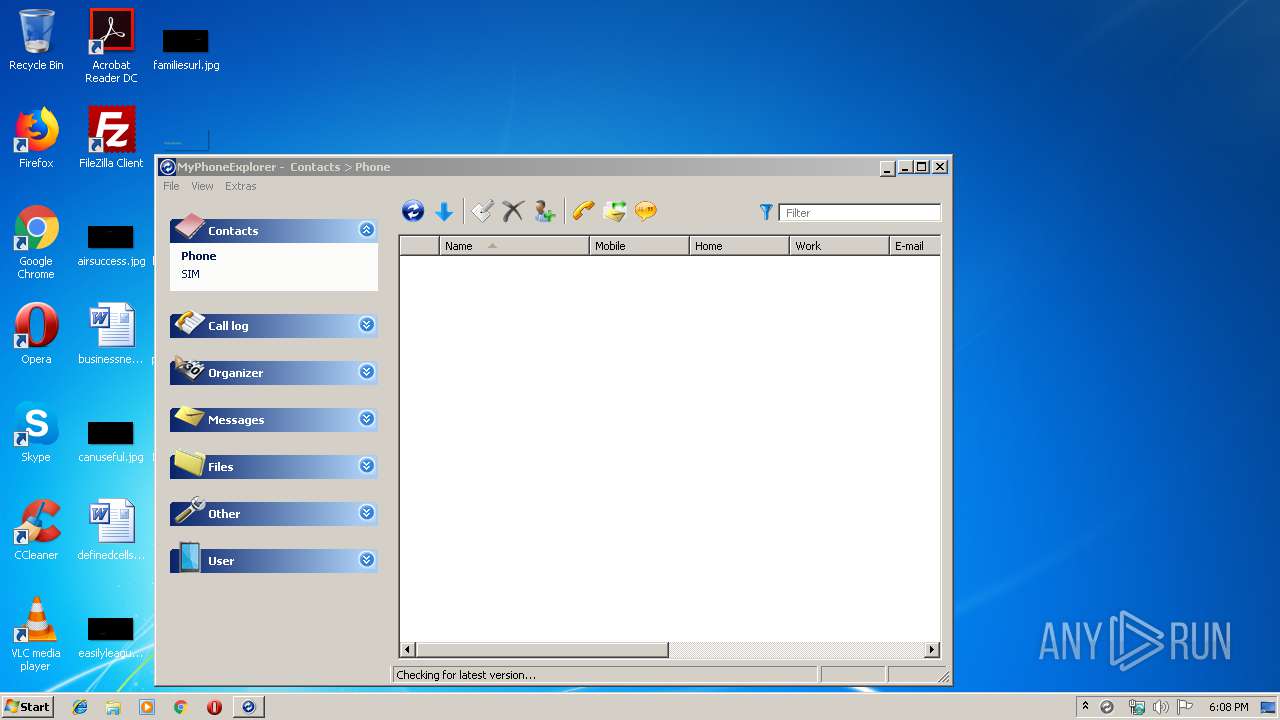Screen dimensions: 1280x720
Task: Expand the Files section chevron
Action: [x=366, y=466]
